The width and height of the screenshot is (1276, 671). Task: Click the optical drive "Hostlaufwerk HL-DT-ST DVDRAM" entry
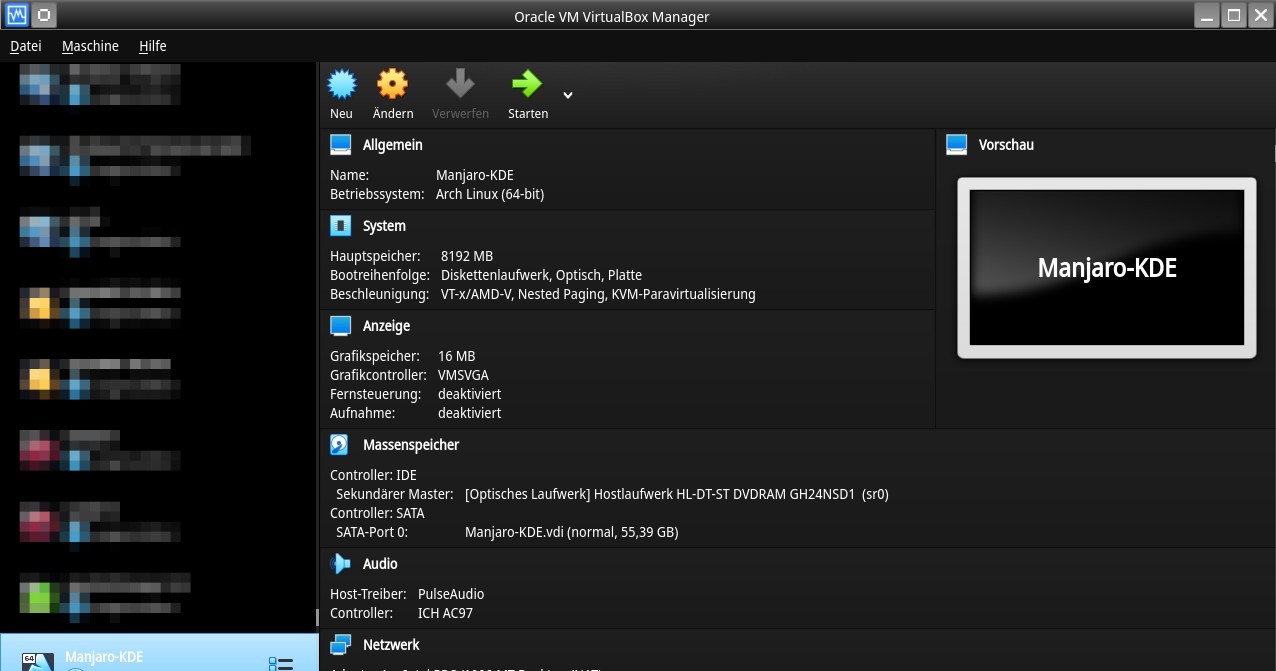coord(677,494)
